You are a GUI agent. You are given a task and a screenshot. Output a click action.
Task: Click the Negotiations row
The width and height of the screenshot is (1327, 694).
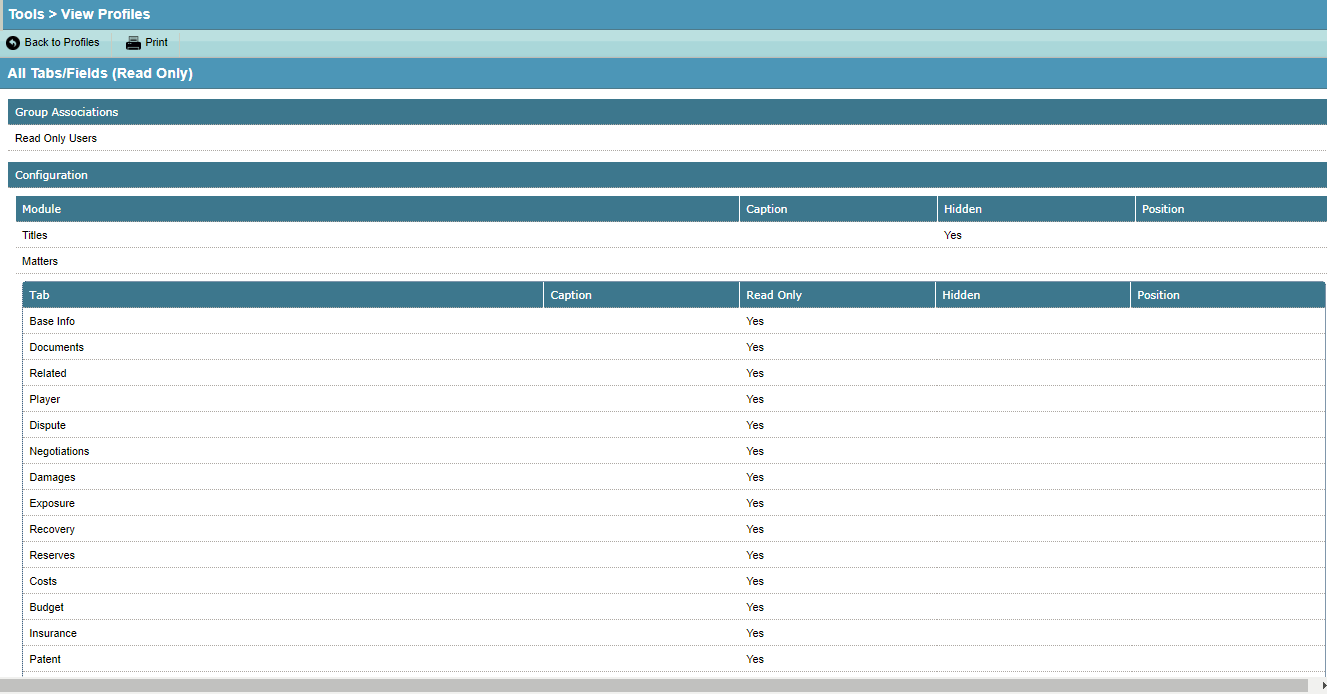pos(59,451)
